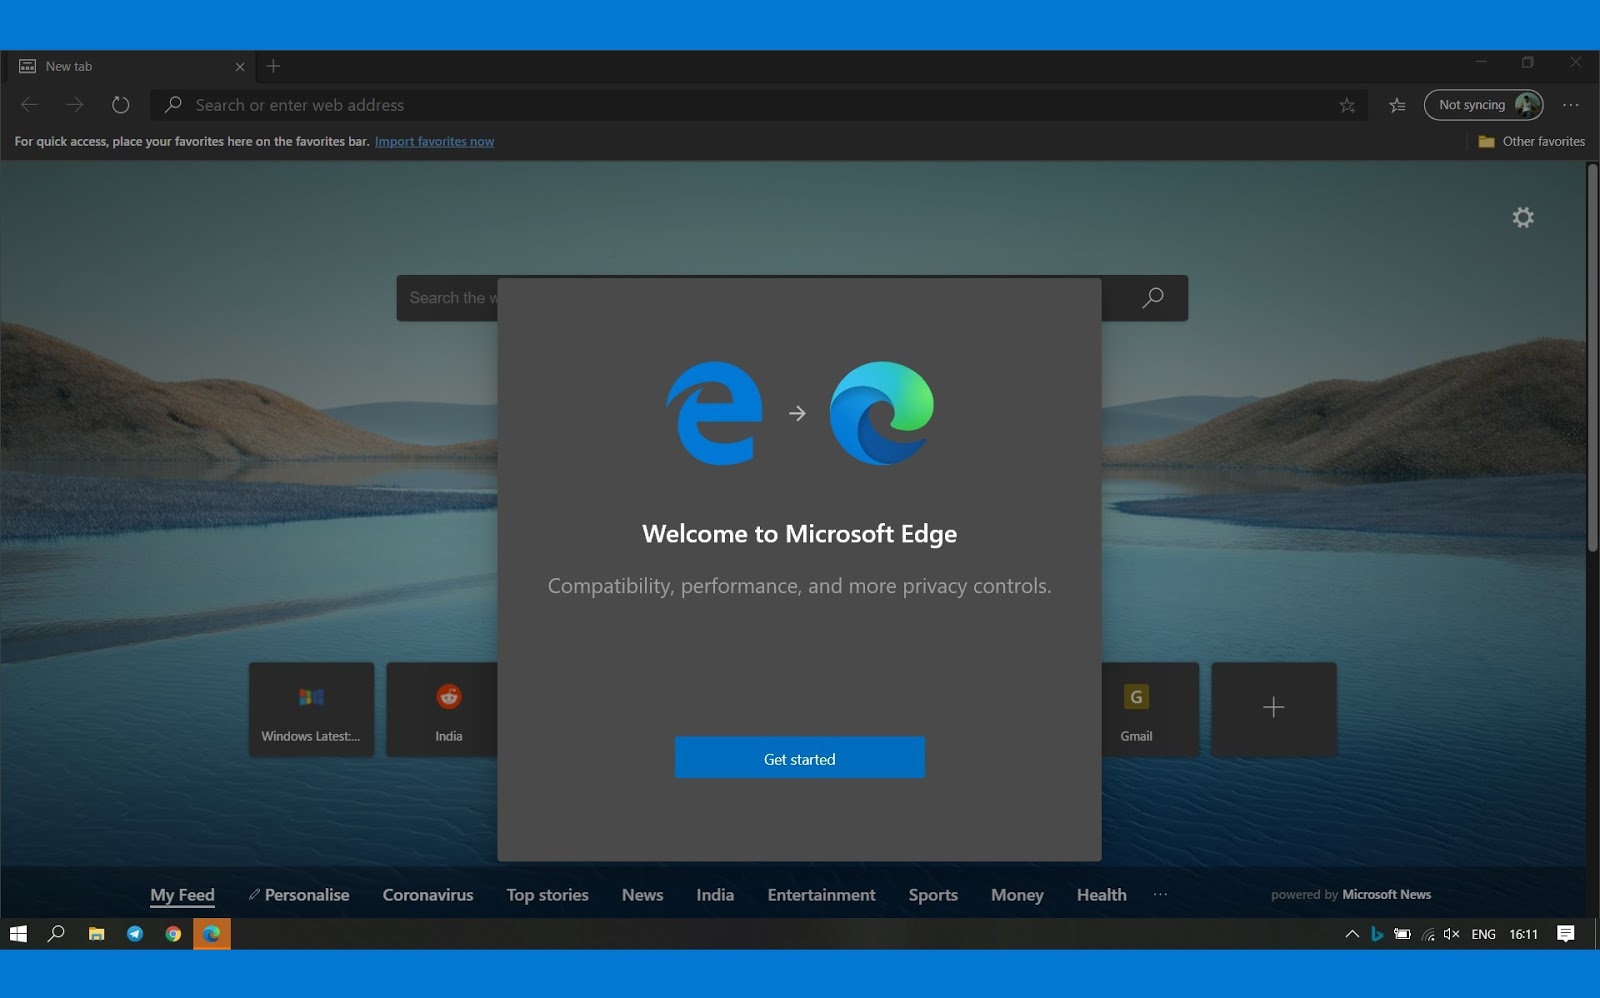
Task: Open the Entertainment feed tab
Action: 821,895
